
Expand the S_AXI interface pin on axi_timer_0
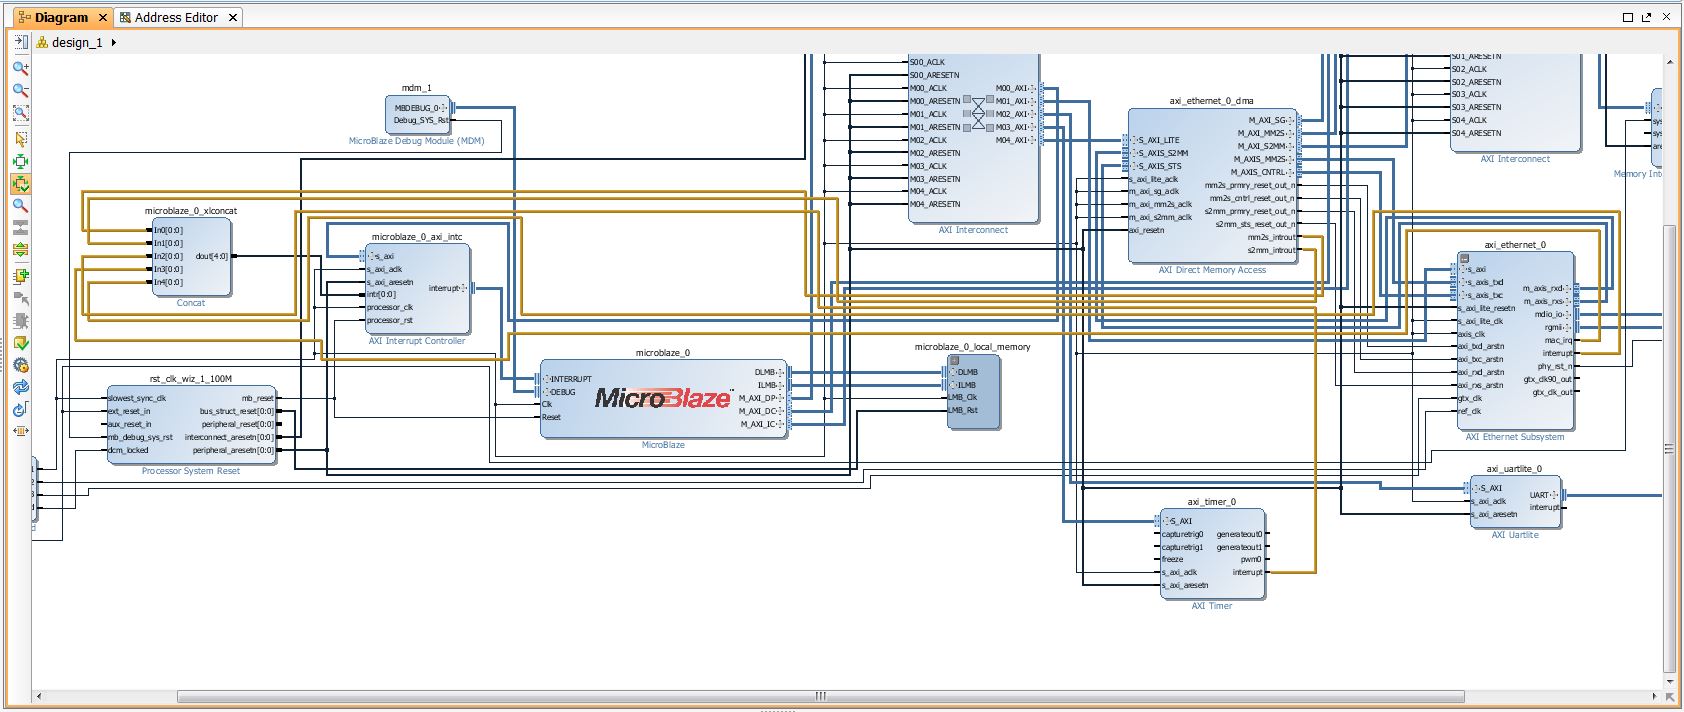(1167, 521)
